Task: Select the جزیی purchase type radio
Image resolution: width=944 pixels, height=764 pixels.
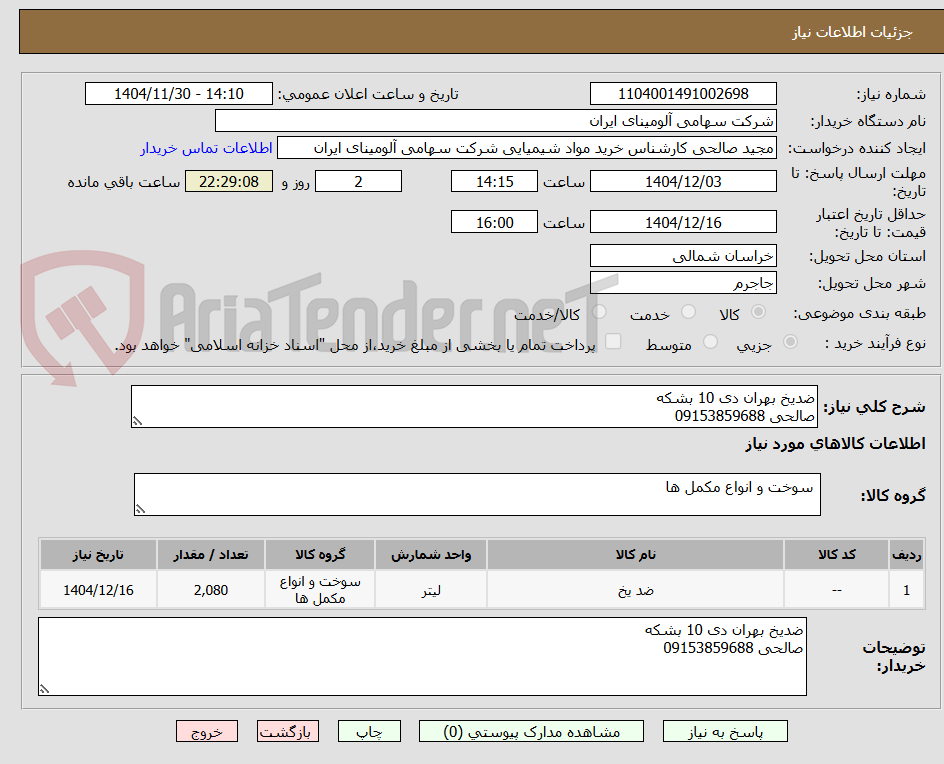Action: point(790,342)
